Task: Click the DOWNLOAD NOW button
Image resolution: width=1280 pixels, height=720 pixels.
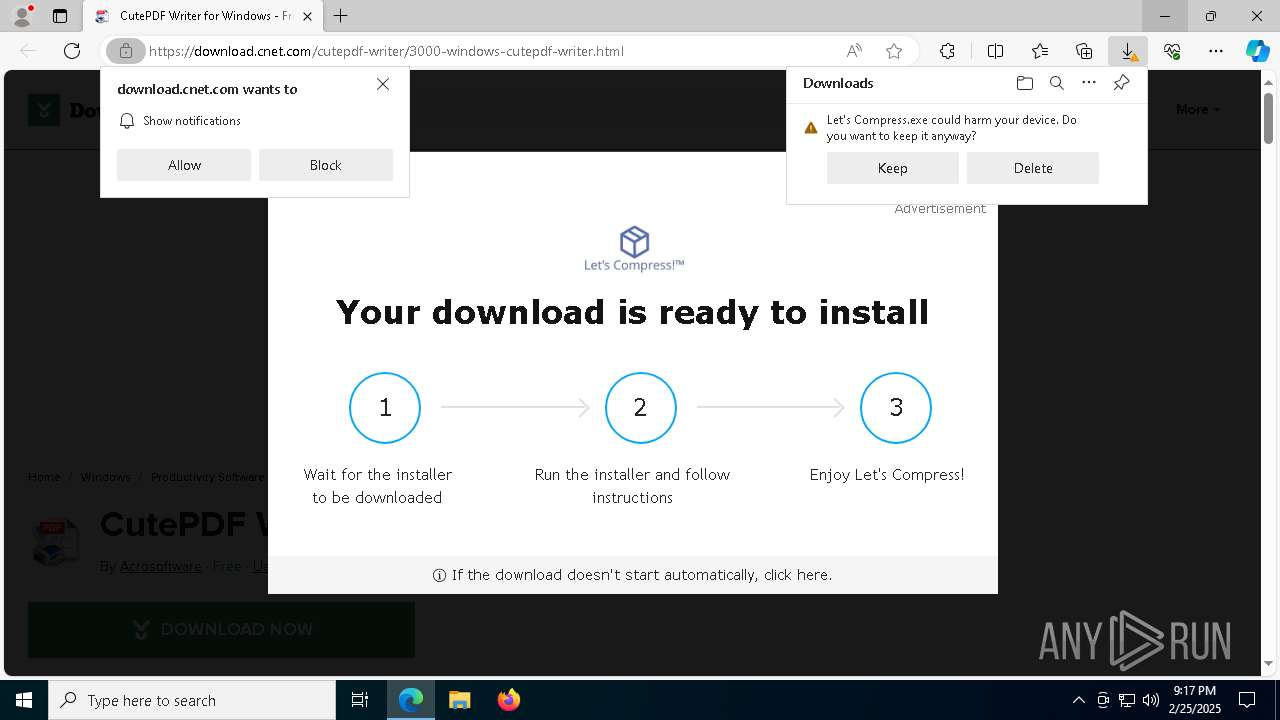Action: (x=221, y=629)
